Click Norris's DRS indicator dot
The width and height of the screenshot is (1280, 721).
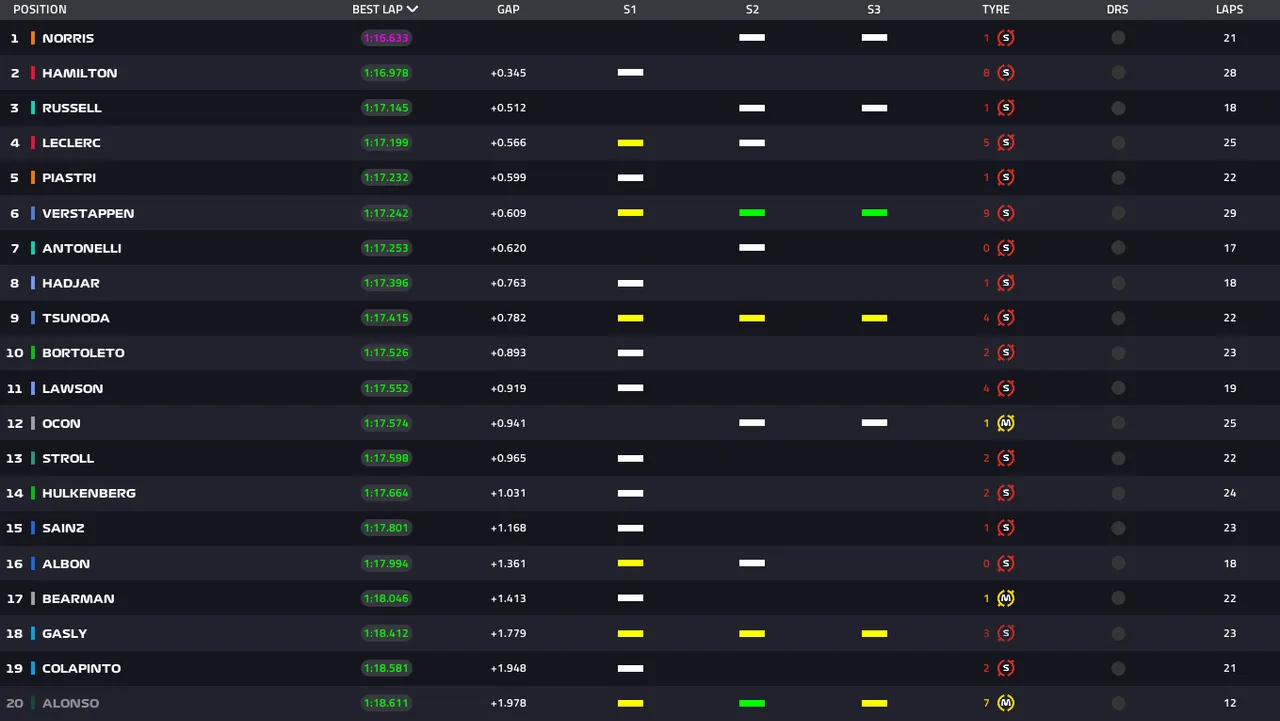coord(1118,38)
